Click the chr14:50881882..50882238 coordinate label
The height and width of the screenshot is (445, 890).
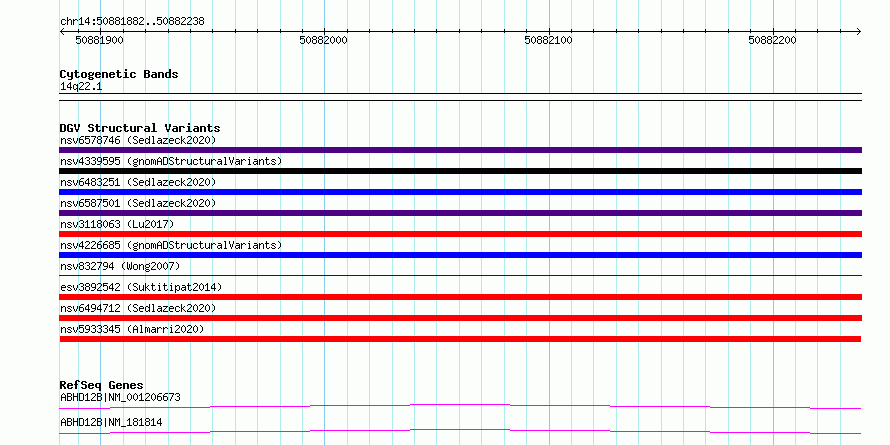point(132,22)
